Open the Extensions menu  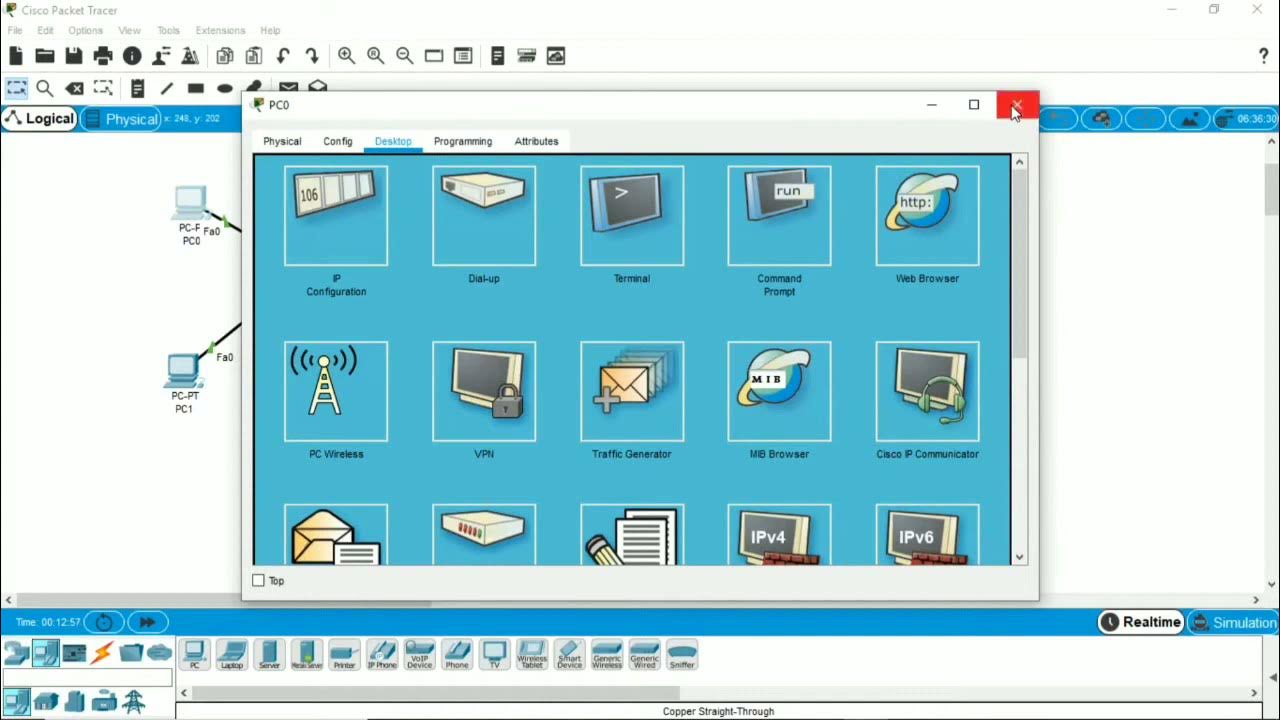(220, 31)
